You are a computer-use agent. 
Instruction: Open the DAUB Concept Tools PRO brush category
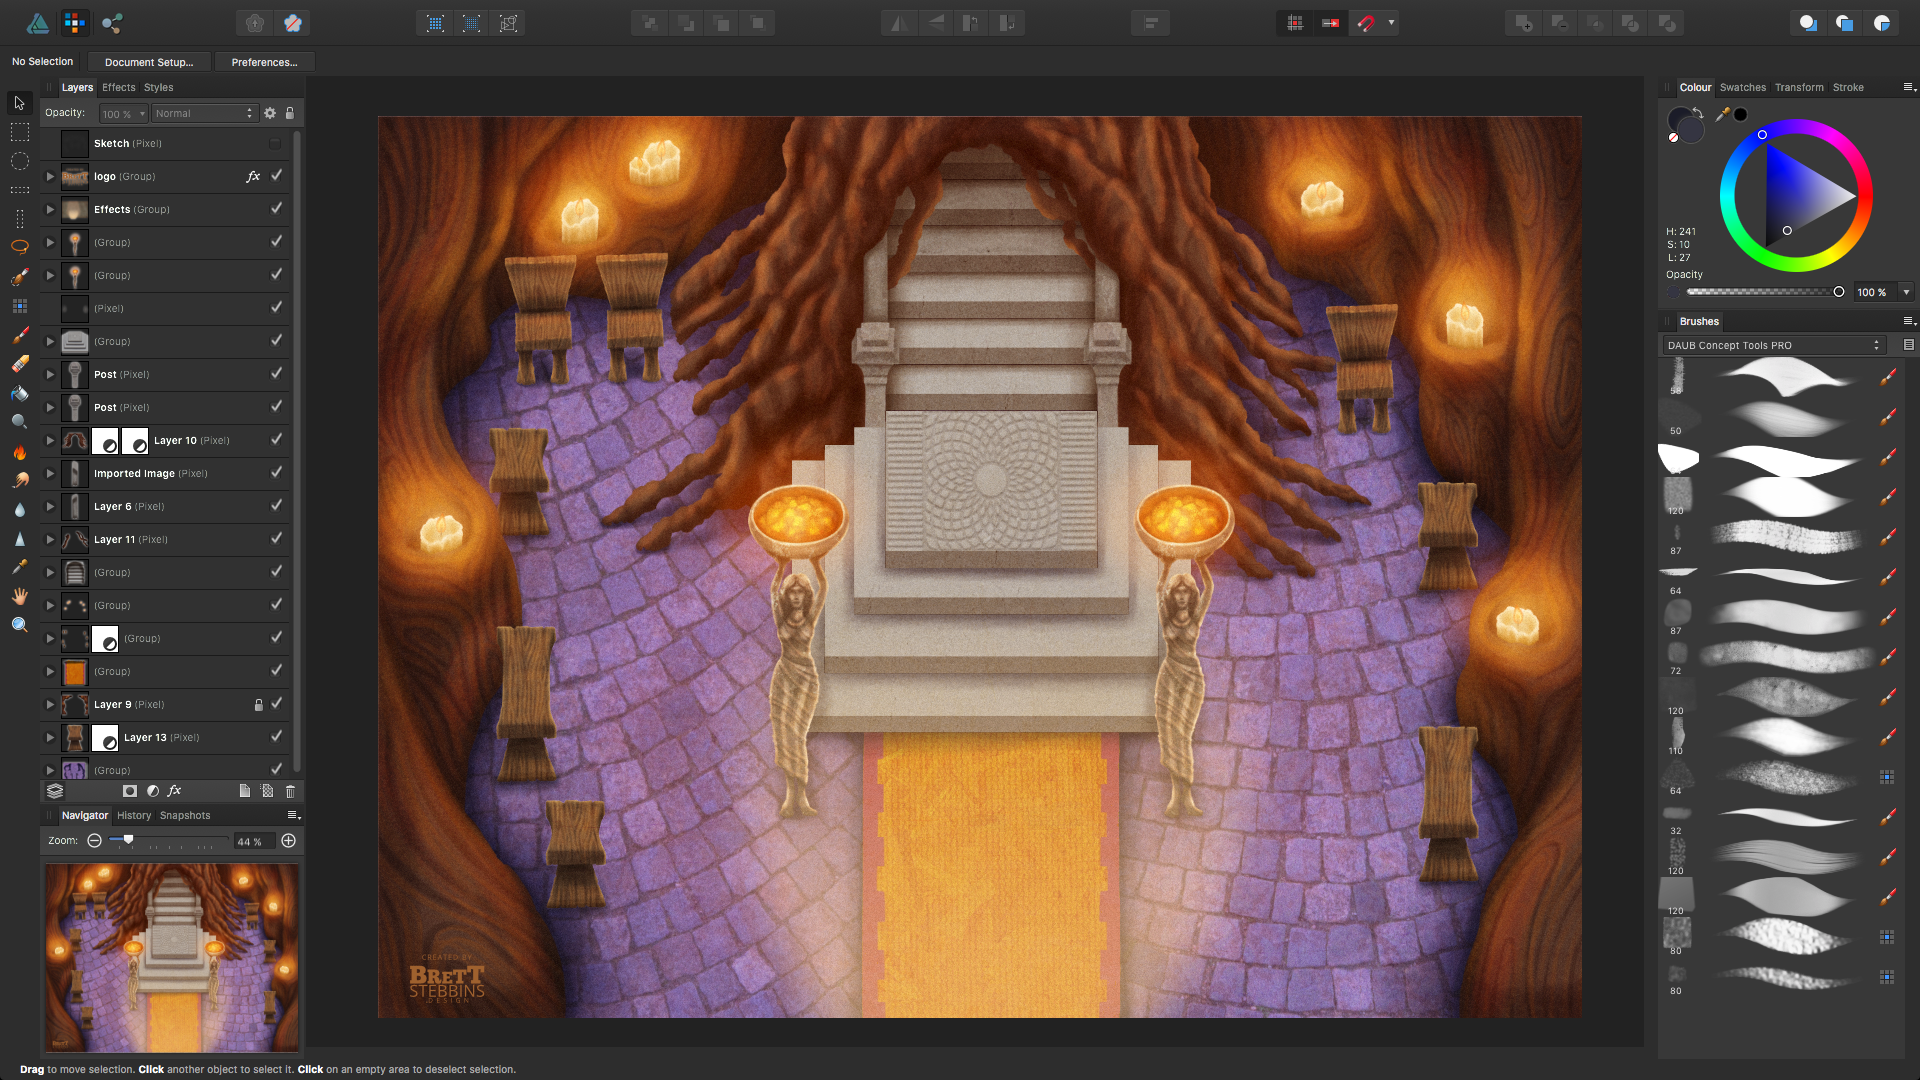tap(1774, 345)
